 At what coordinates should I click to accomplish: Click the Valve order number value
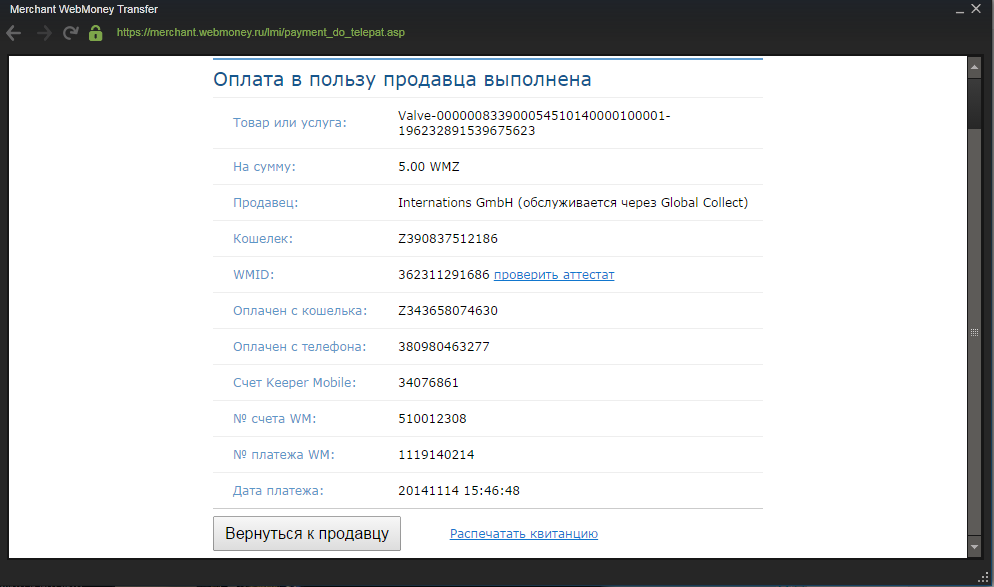pyautogui.click(x=534, y=123)
